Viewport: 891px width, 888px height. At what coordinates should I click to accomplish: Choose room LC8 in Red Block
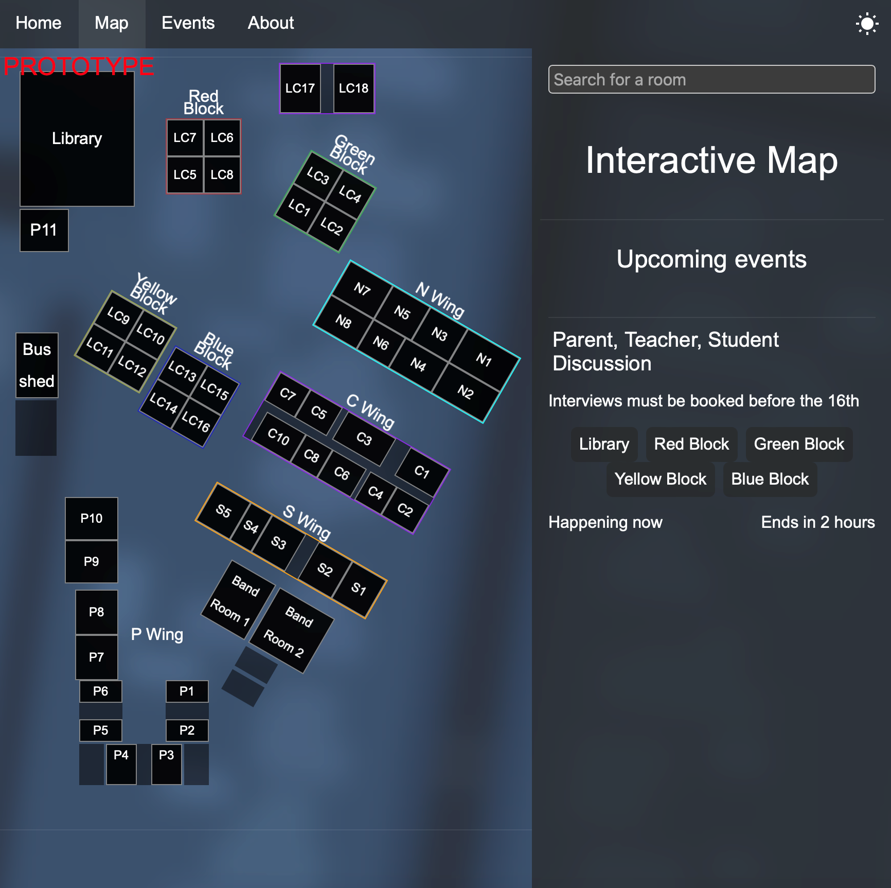[x=222, y=174]
